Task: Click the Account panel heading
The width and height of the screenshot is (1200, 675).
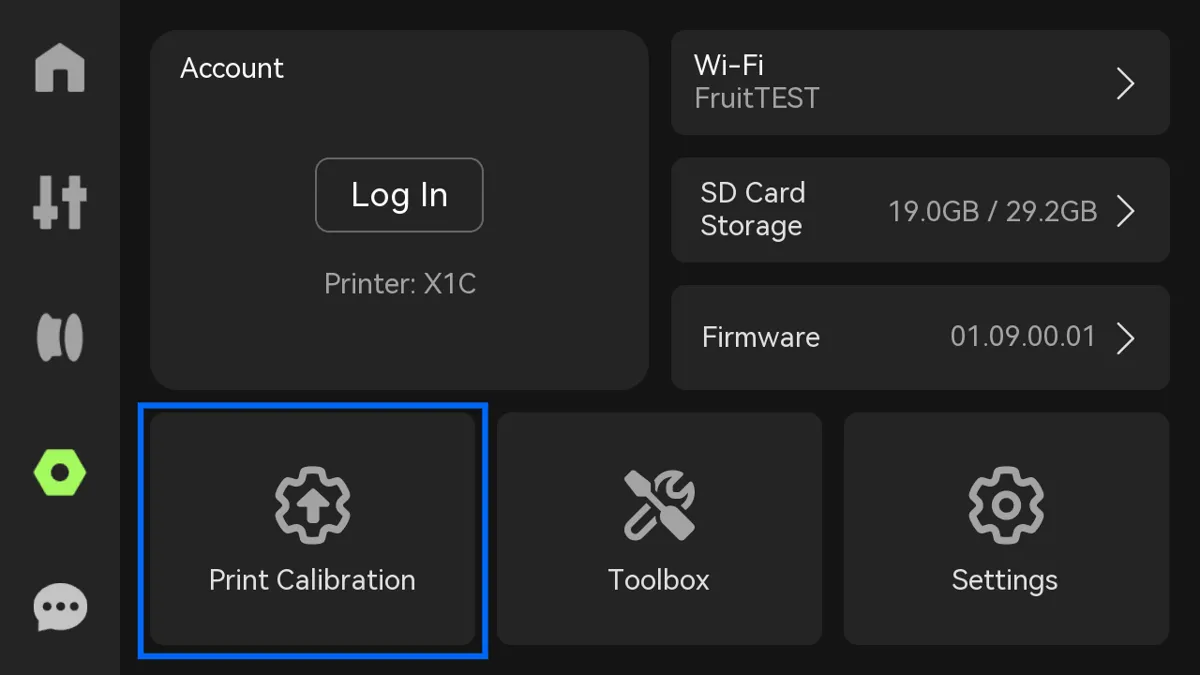Action: point(232,68)
